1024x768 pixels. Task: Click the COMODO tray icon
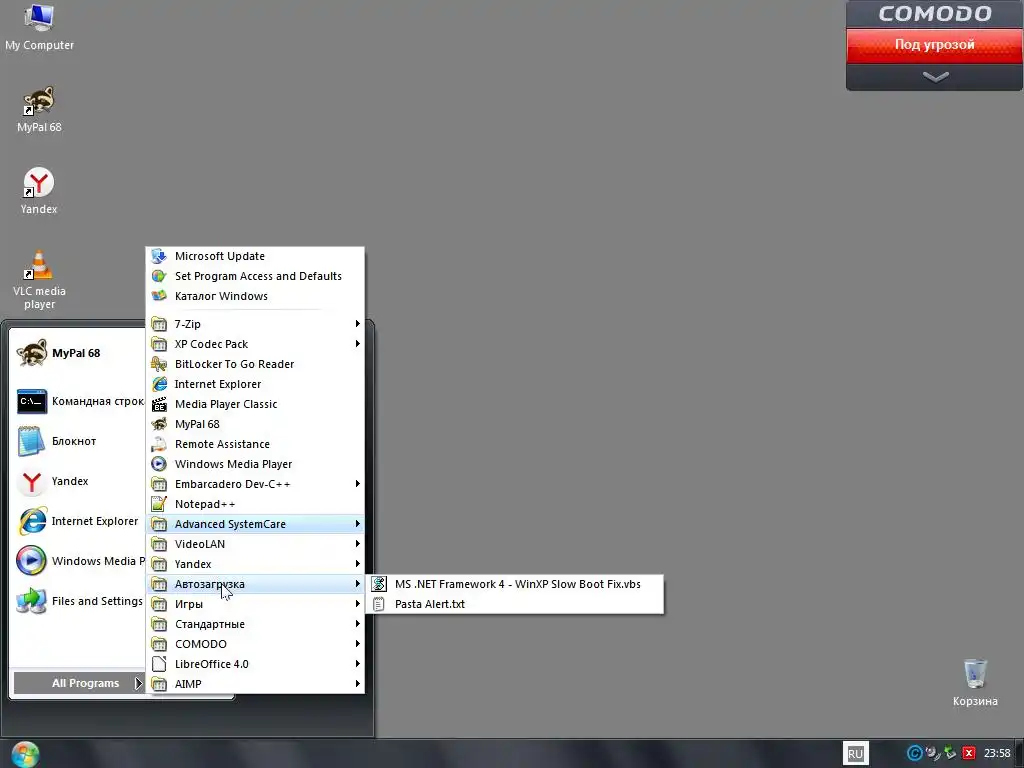click(914, 754)
